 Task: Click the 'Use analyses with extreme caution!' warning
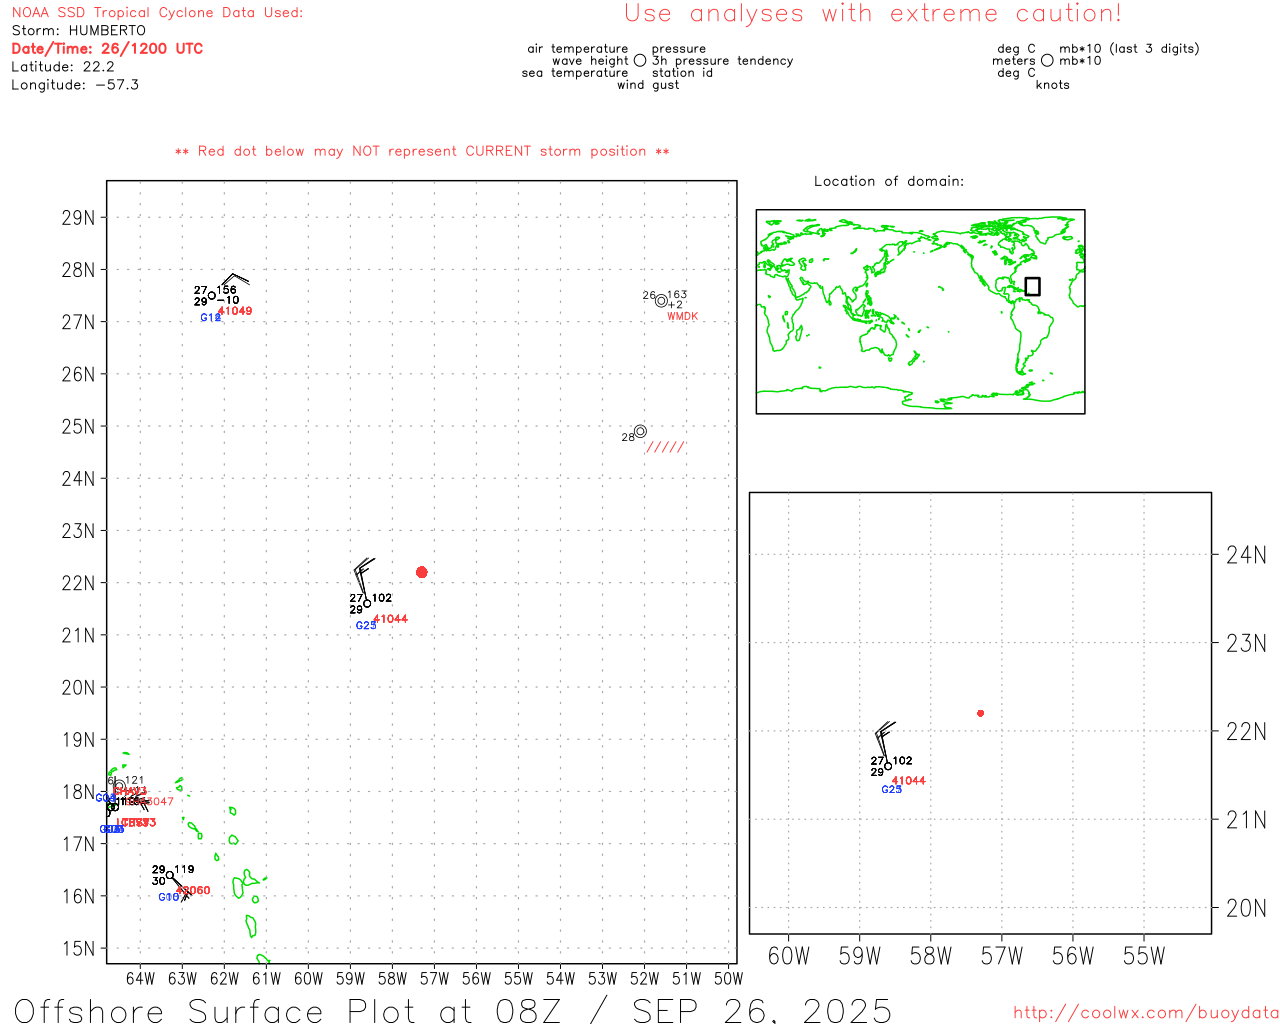pos(873,14)
